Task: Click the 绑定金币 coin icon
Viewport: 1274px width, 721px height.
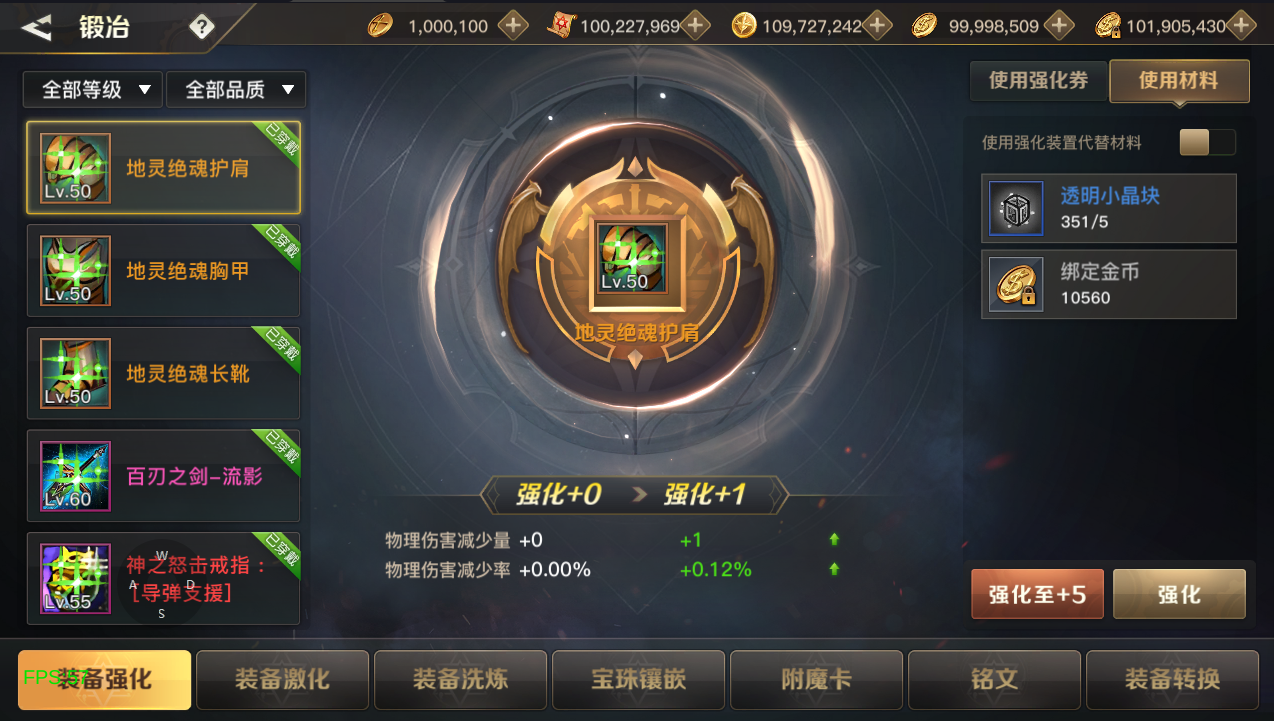Action: [1016, 284]
